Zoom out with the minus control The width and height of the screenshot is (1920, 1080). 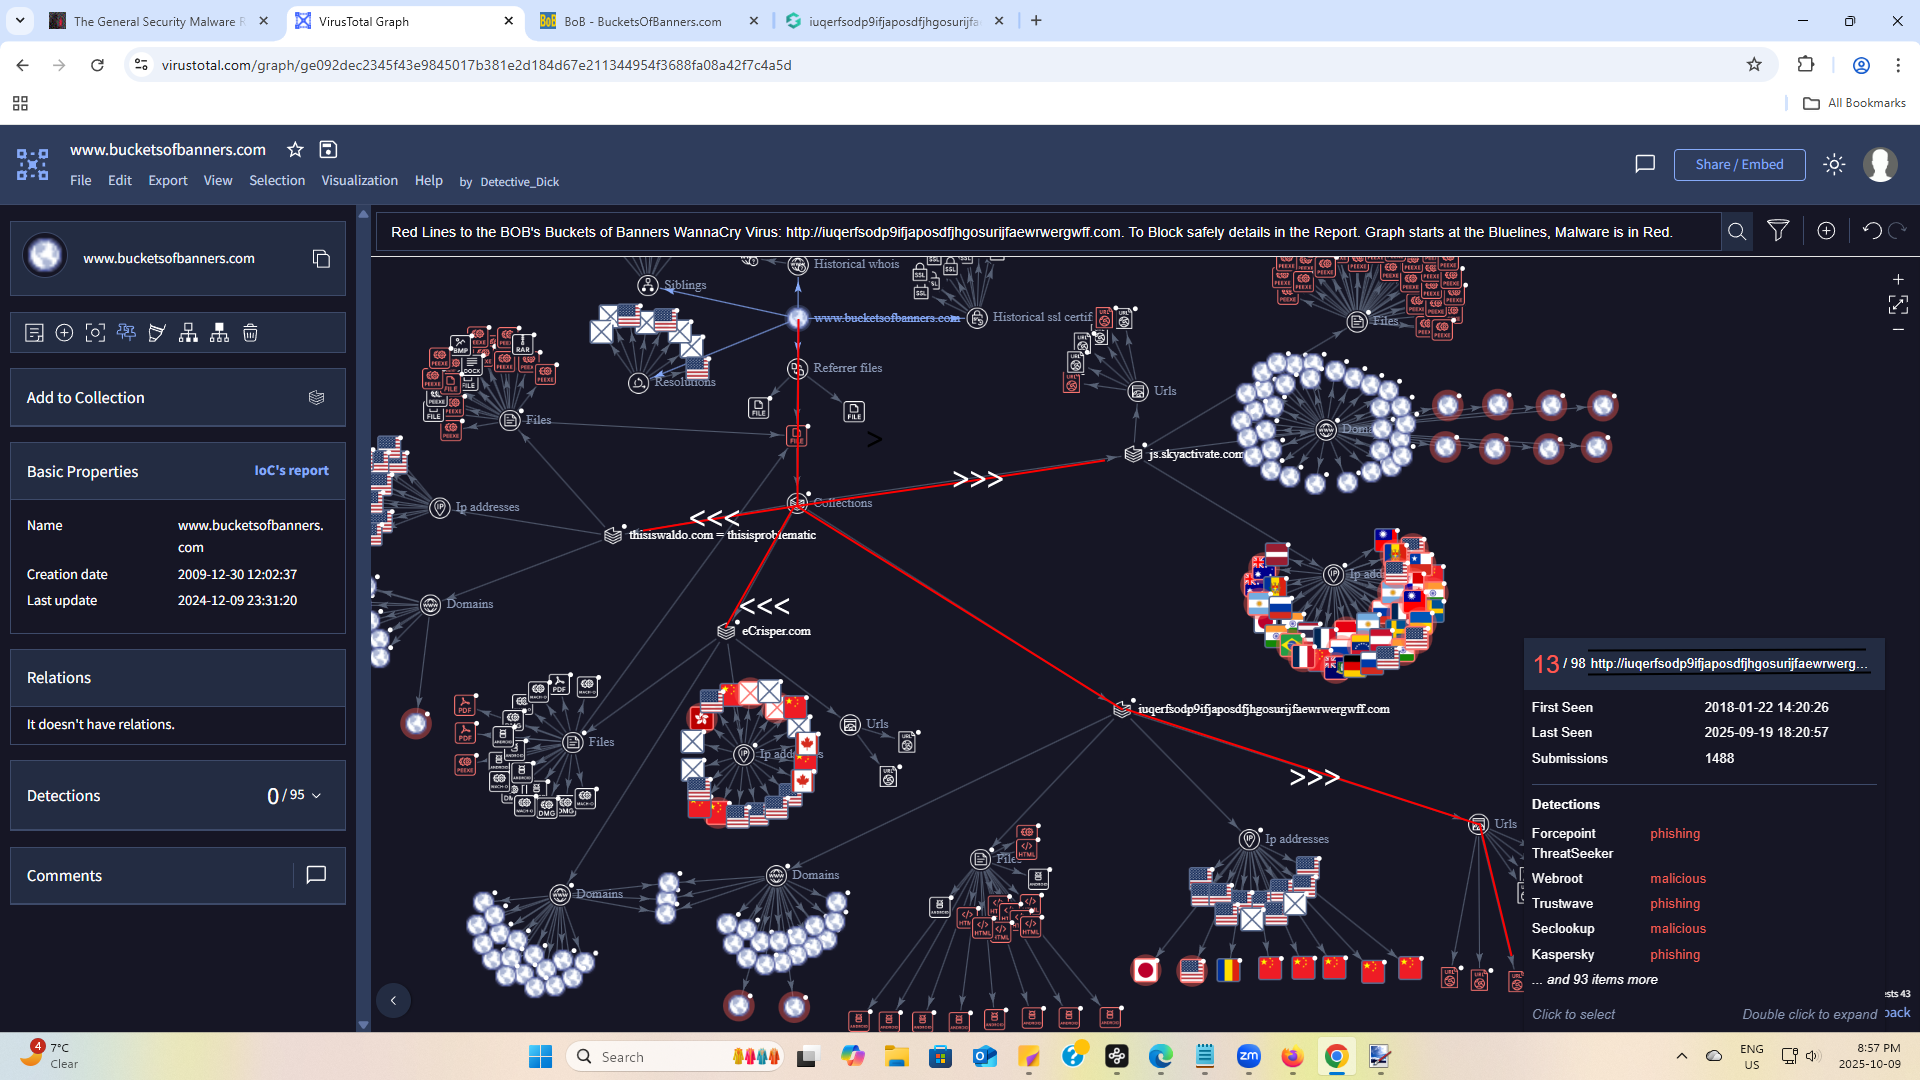[1898, 329]
